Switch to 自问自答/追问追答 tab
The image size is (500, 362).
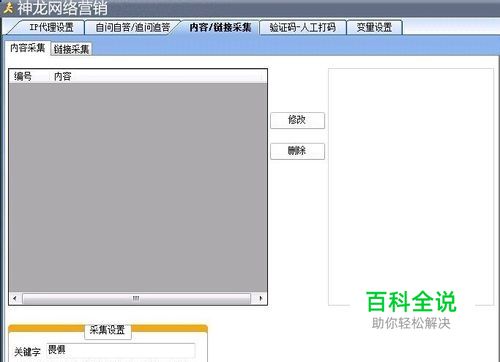pos(132,27)
